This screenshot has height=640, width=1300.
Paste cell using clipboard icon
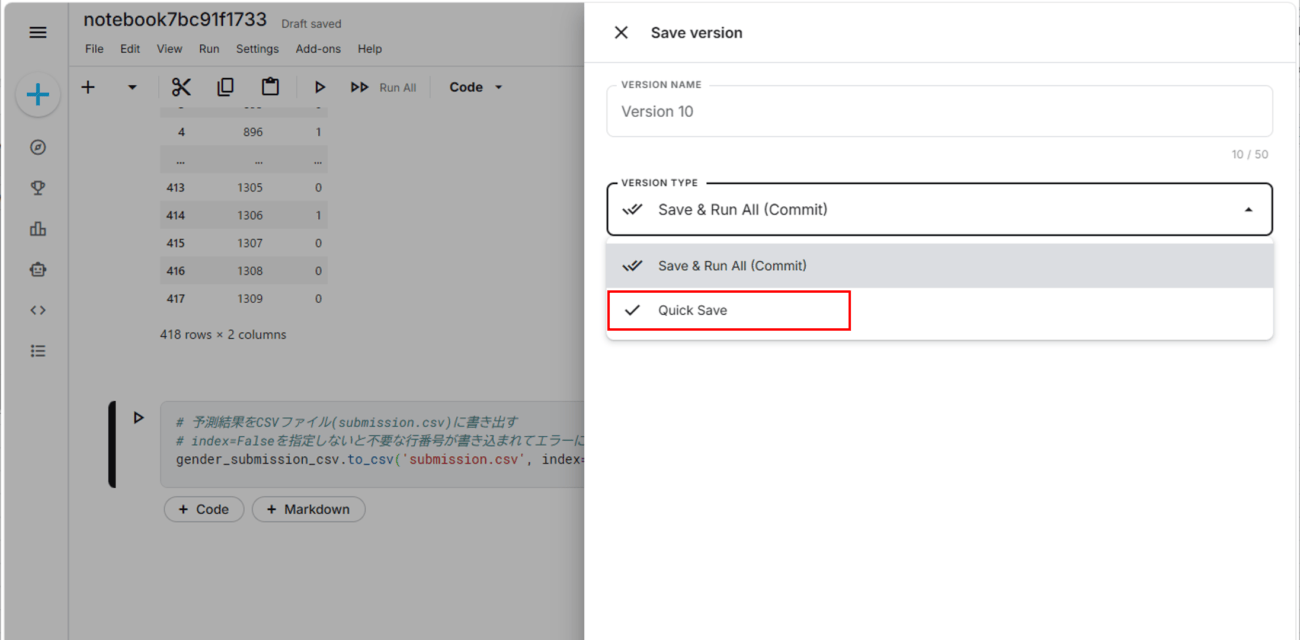coord(270,87)
